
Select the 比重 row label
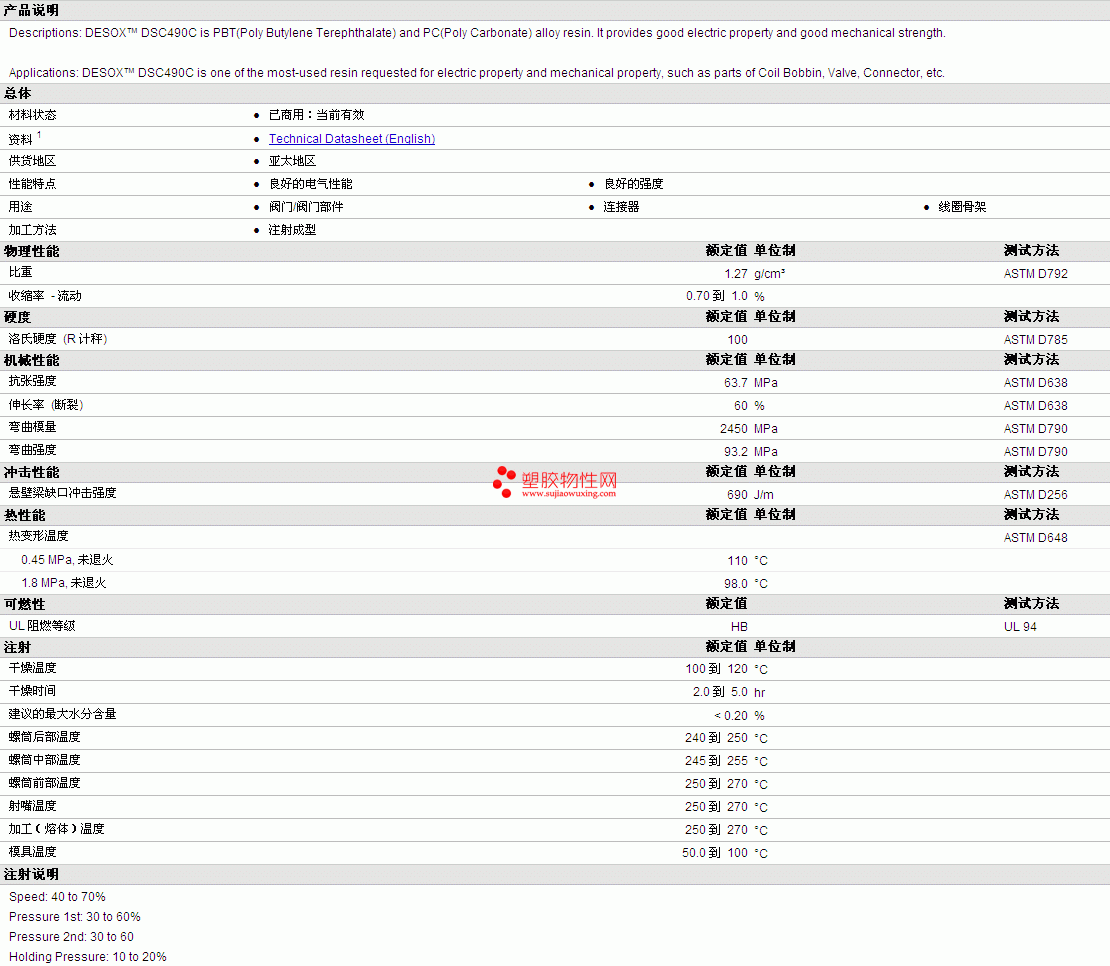21,272
